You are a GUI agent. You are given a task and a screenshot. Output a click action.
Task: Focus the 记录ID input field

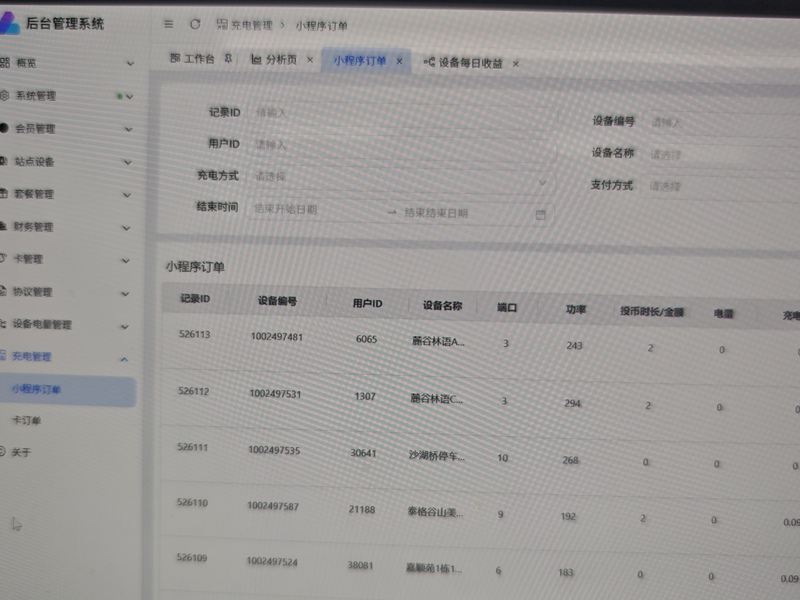click(x=402, y=115)
